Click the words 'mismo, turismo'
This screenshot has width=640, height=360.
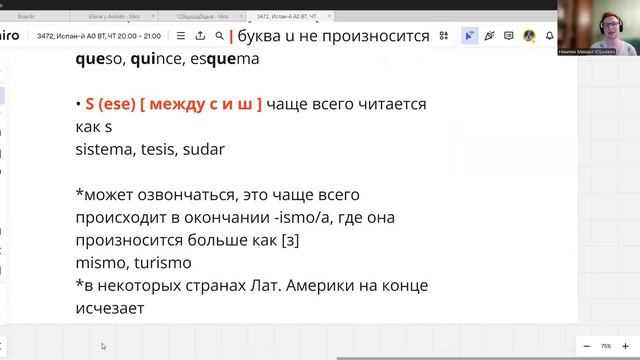click(x=133, y=263)
